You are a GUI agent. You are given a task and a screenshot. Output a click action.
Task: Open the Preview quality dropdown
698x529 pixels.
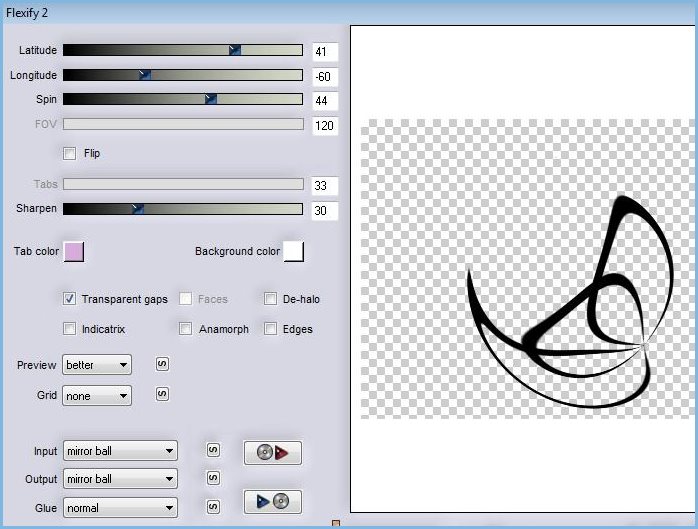click(97, 365)
